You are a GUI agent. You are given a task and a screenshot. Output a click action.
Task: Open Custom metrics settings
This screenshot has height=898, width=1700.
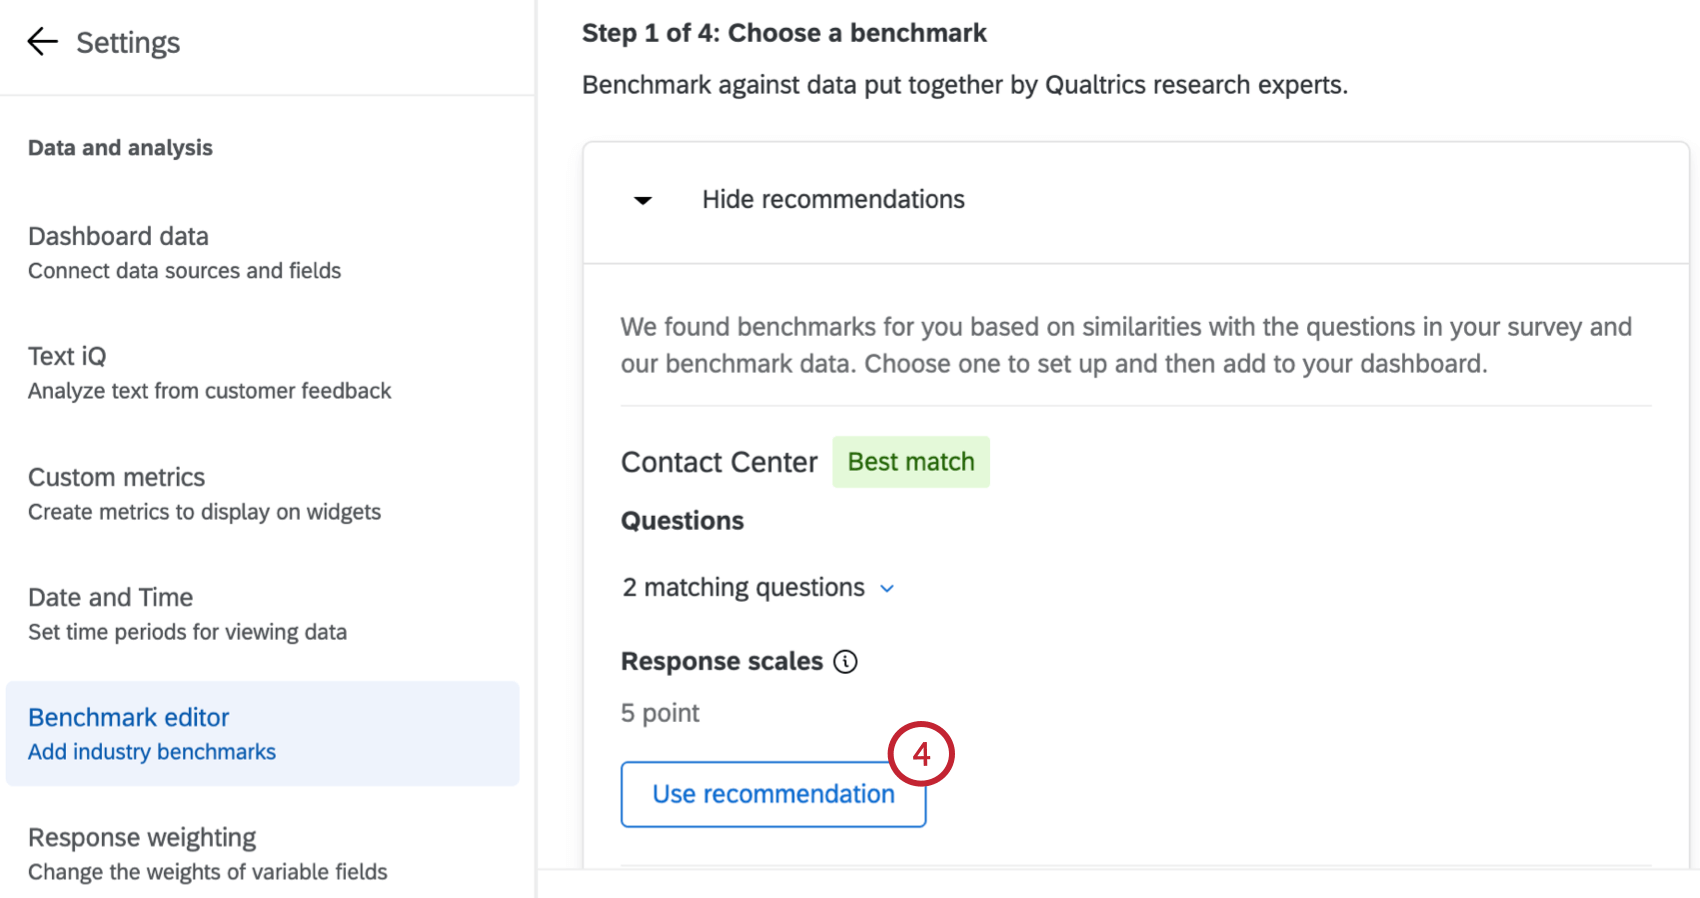[116, 477]
